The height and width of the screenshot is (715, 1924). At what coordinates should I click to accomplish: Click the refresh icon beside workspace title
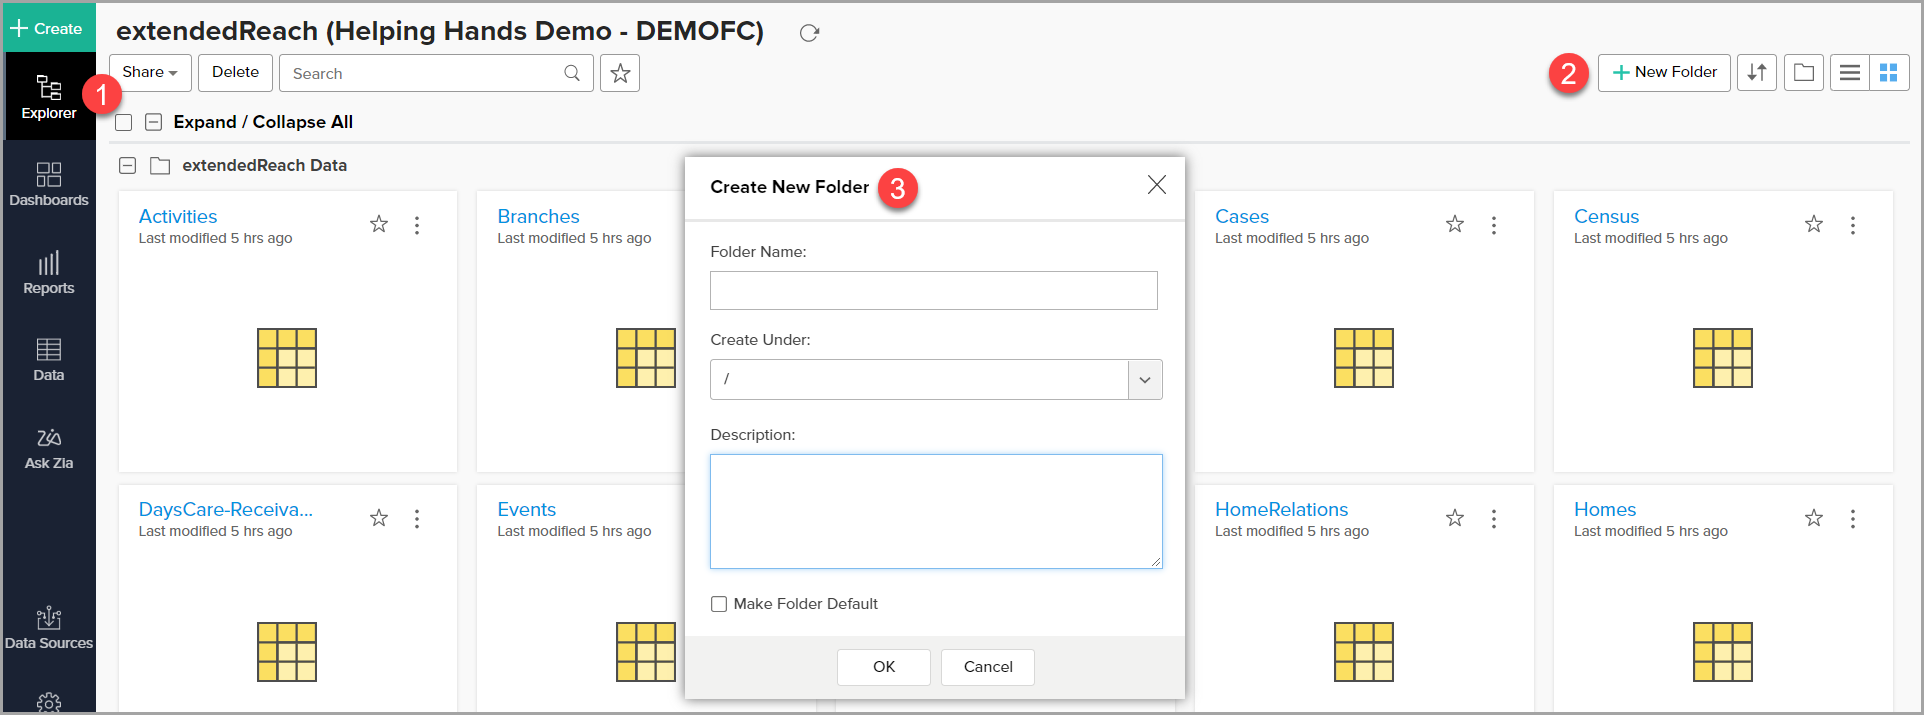[809, 33]
